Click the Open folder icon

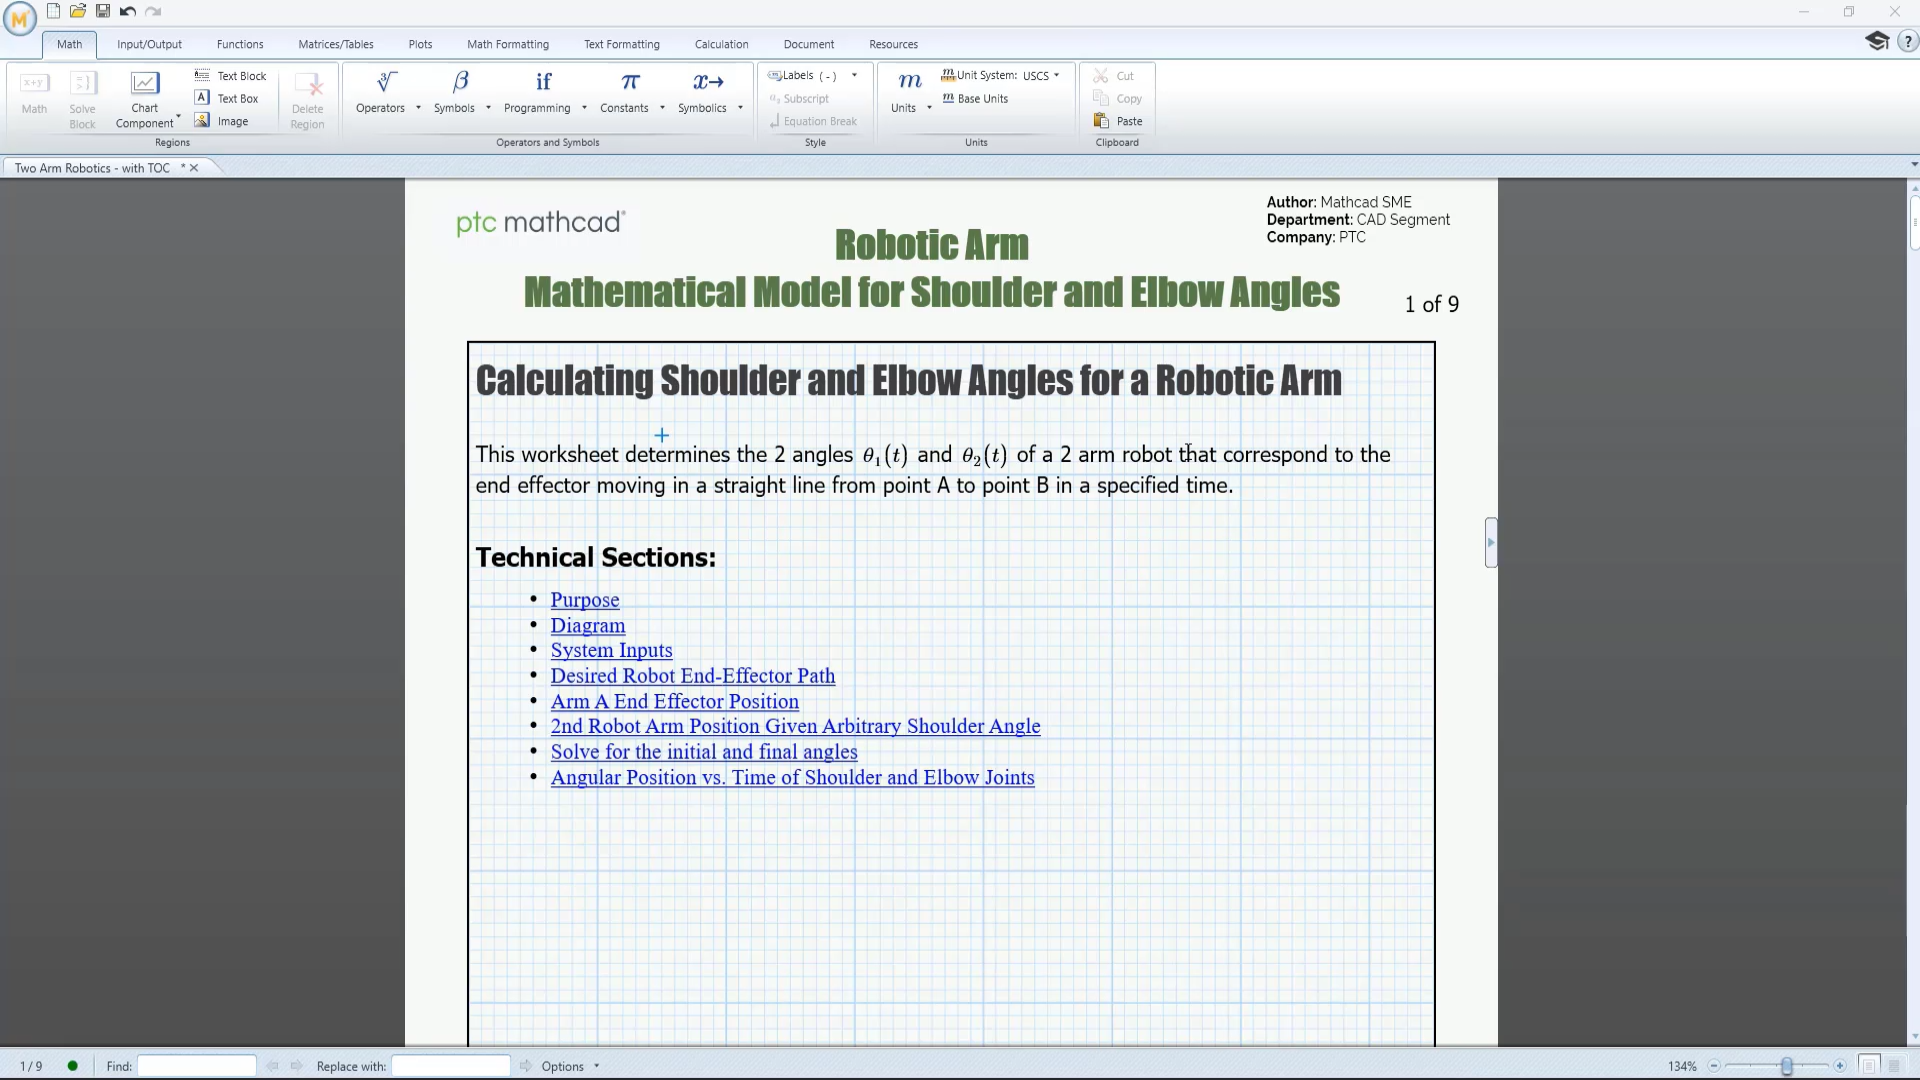coord(78,11)
